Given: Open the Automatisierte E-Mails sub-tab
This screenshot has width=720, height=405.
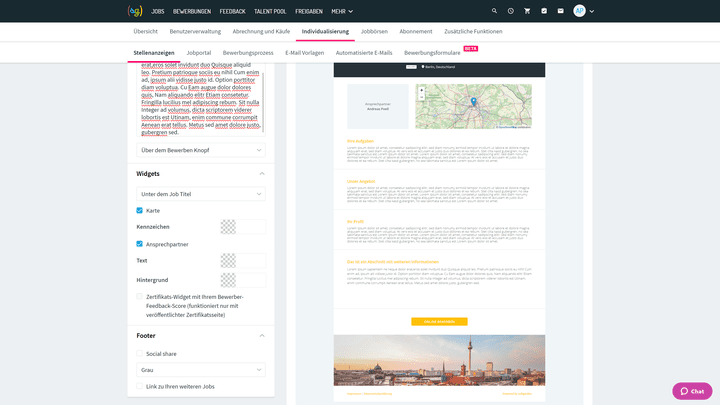Looking at the screenshot, I should click(364, 53).
